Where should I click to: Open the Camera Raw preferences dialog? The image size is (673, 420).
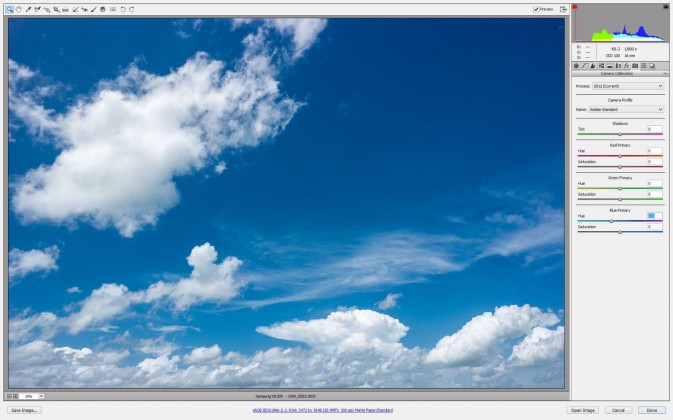113,9
